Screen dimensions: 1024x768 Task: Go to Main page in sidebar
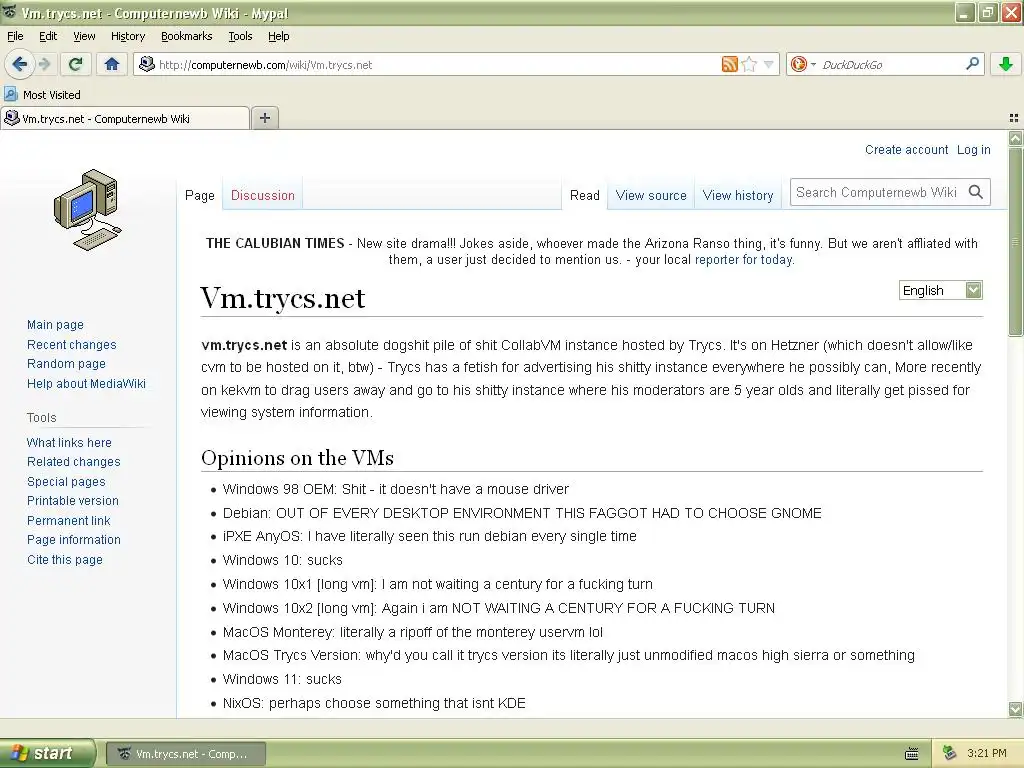[55, 325]
